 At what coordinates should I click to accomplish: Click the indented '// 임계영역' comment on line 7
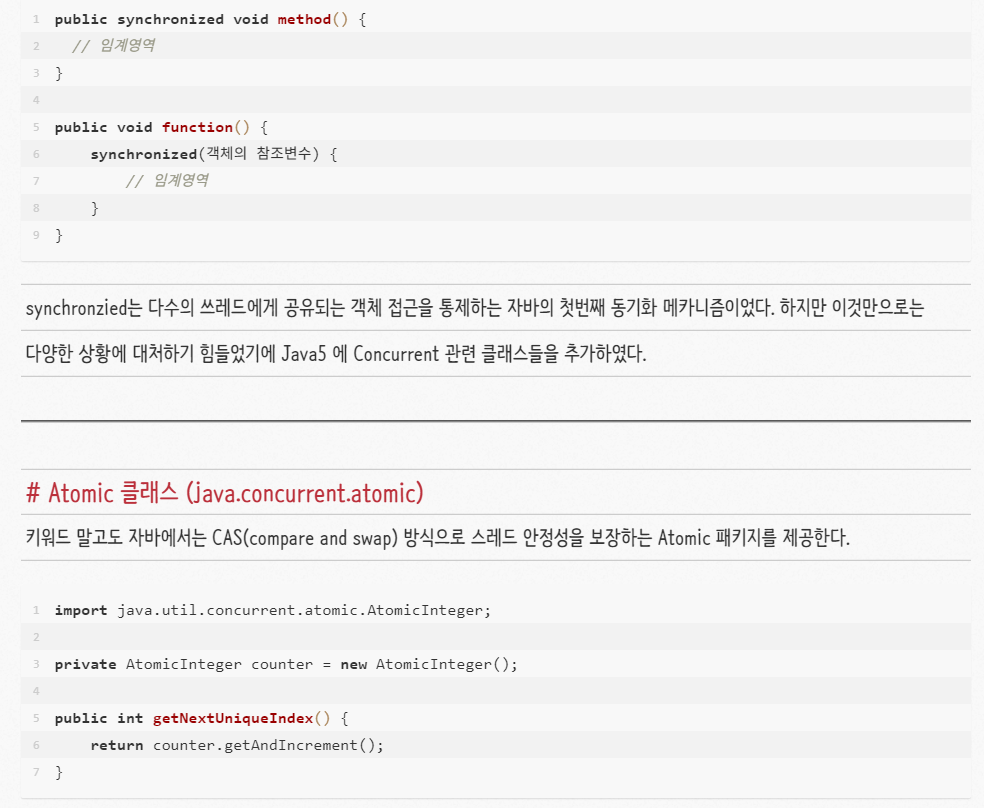(x=167, y=181)
